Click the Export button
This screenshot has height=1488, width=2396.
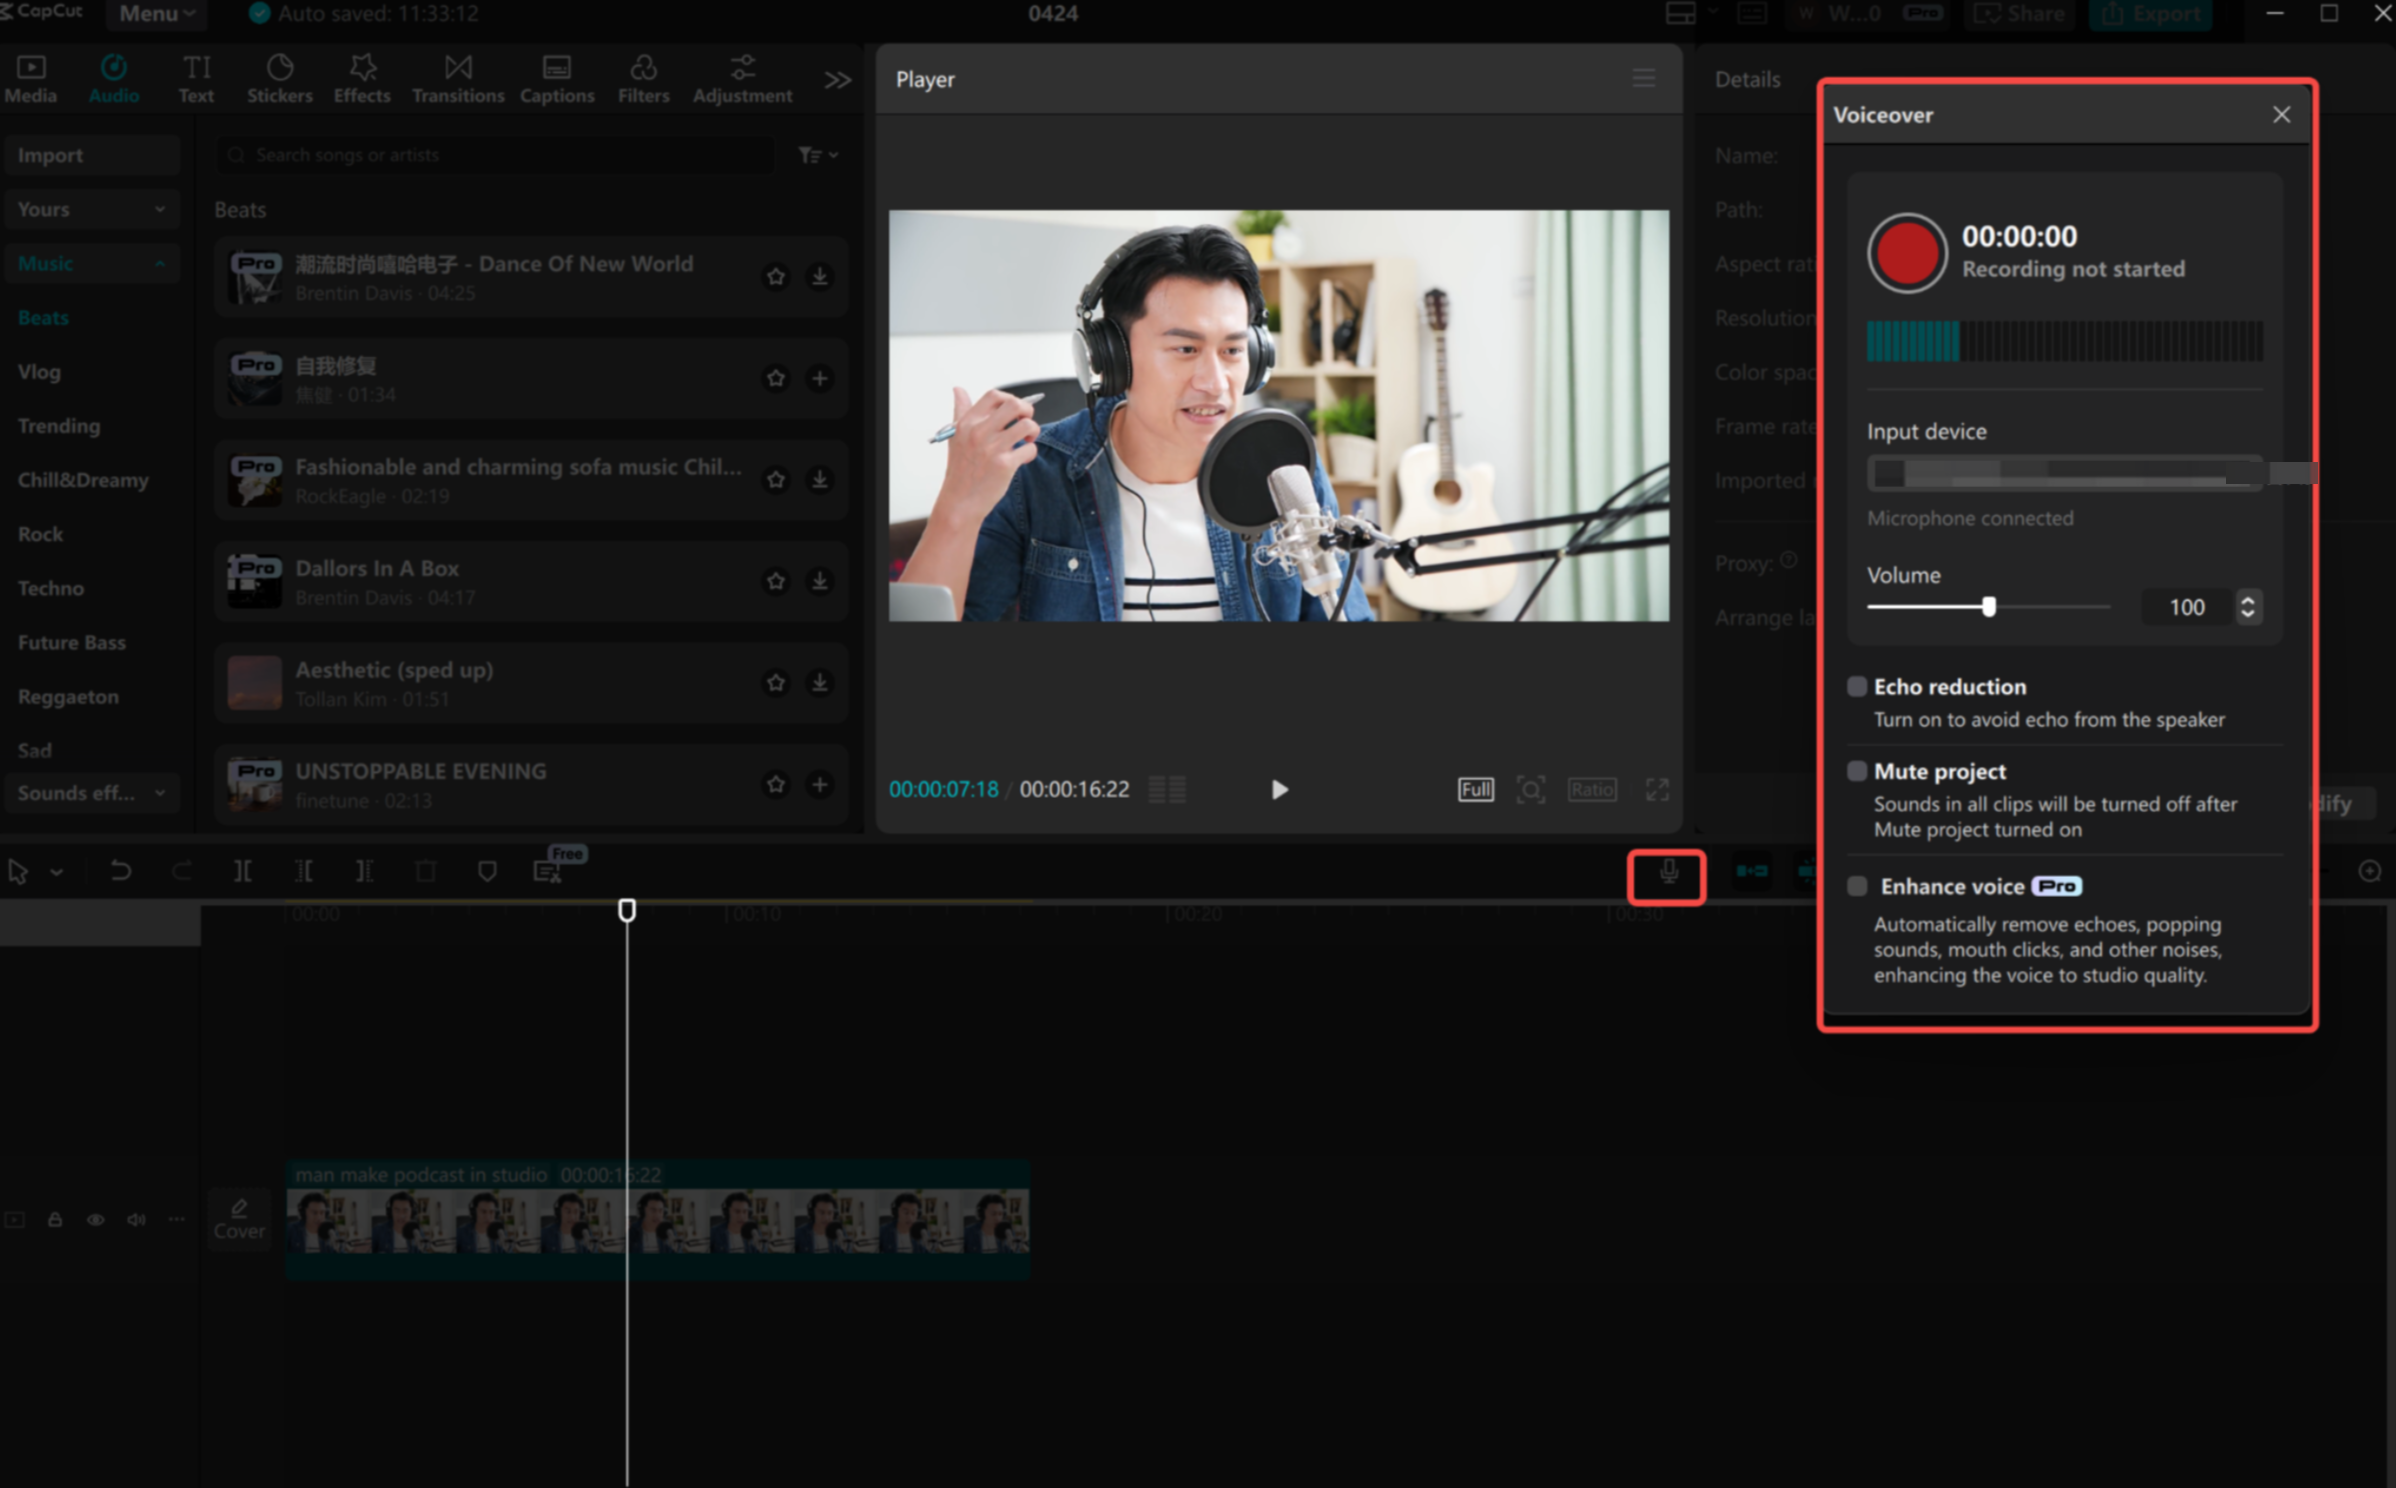(x=2149, y=14)
